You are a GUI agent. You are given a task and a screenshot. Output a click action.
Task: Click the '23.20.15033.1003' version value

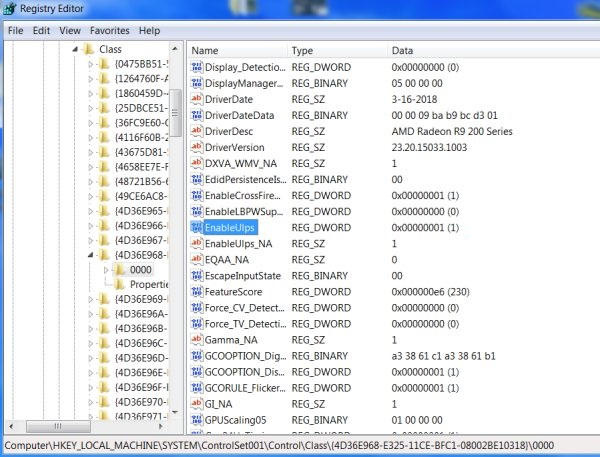429,148
